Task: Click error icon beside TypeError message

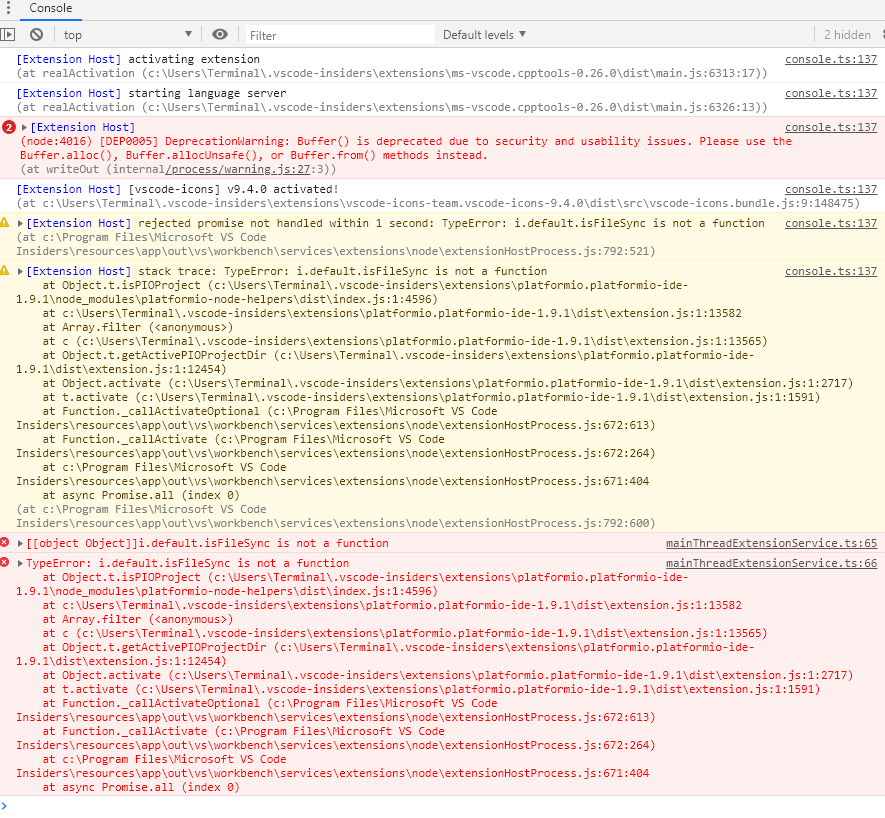Action: pos(5,562)
